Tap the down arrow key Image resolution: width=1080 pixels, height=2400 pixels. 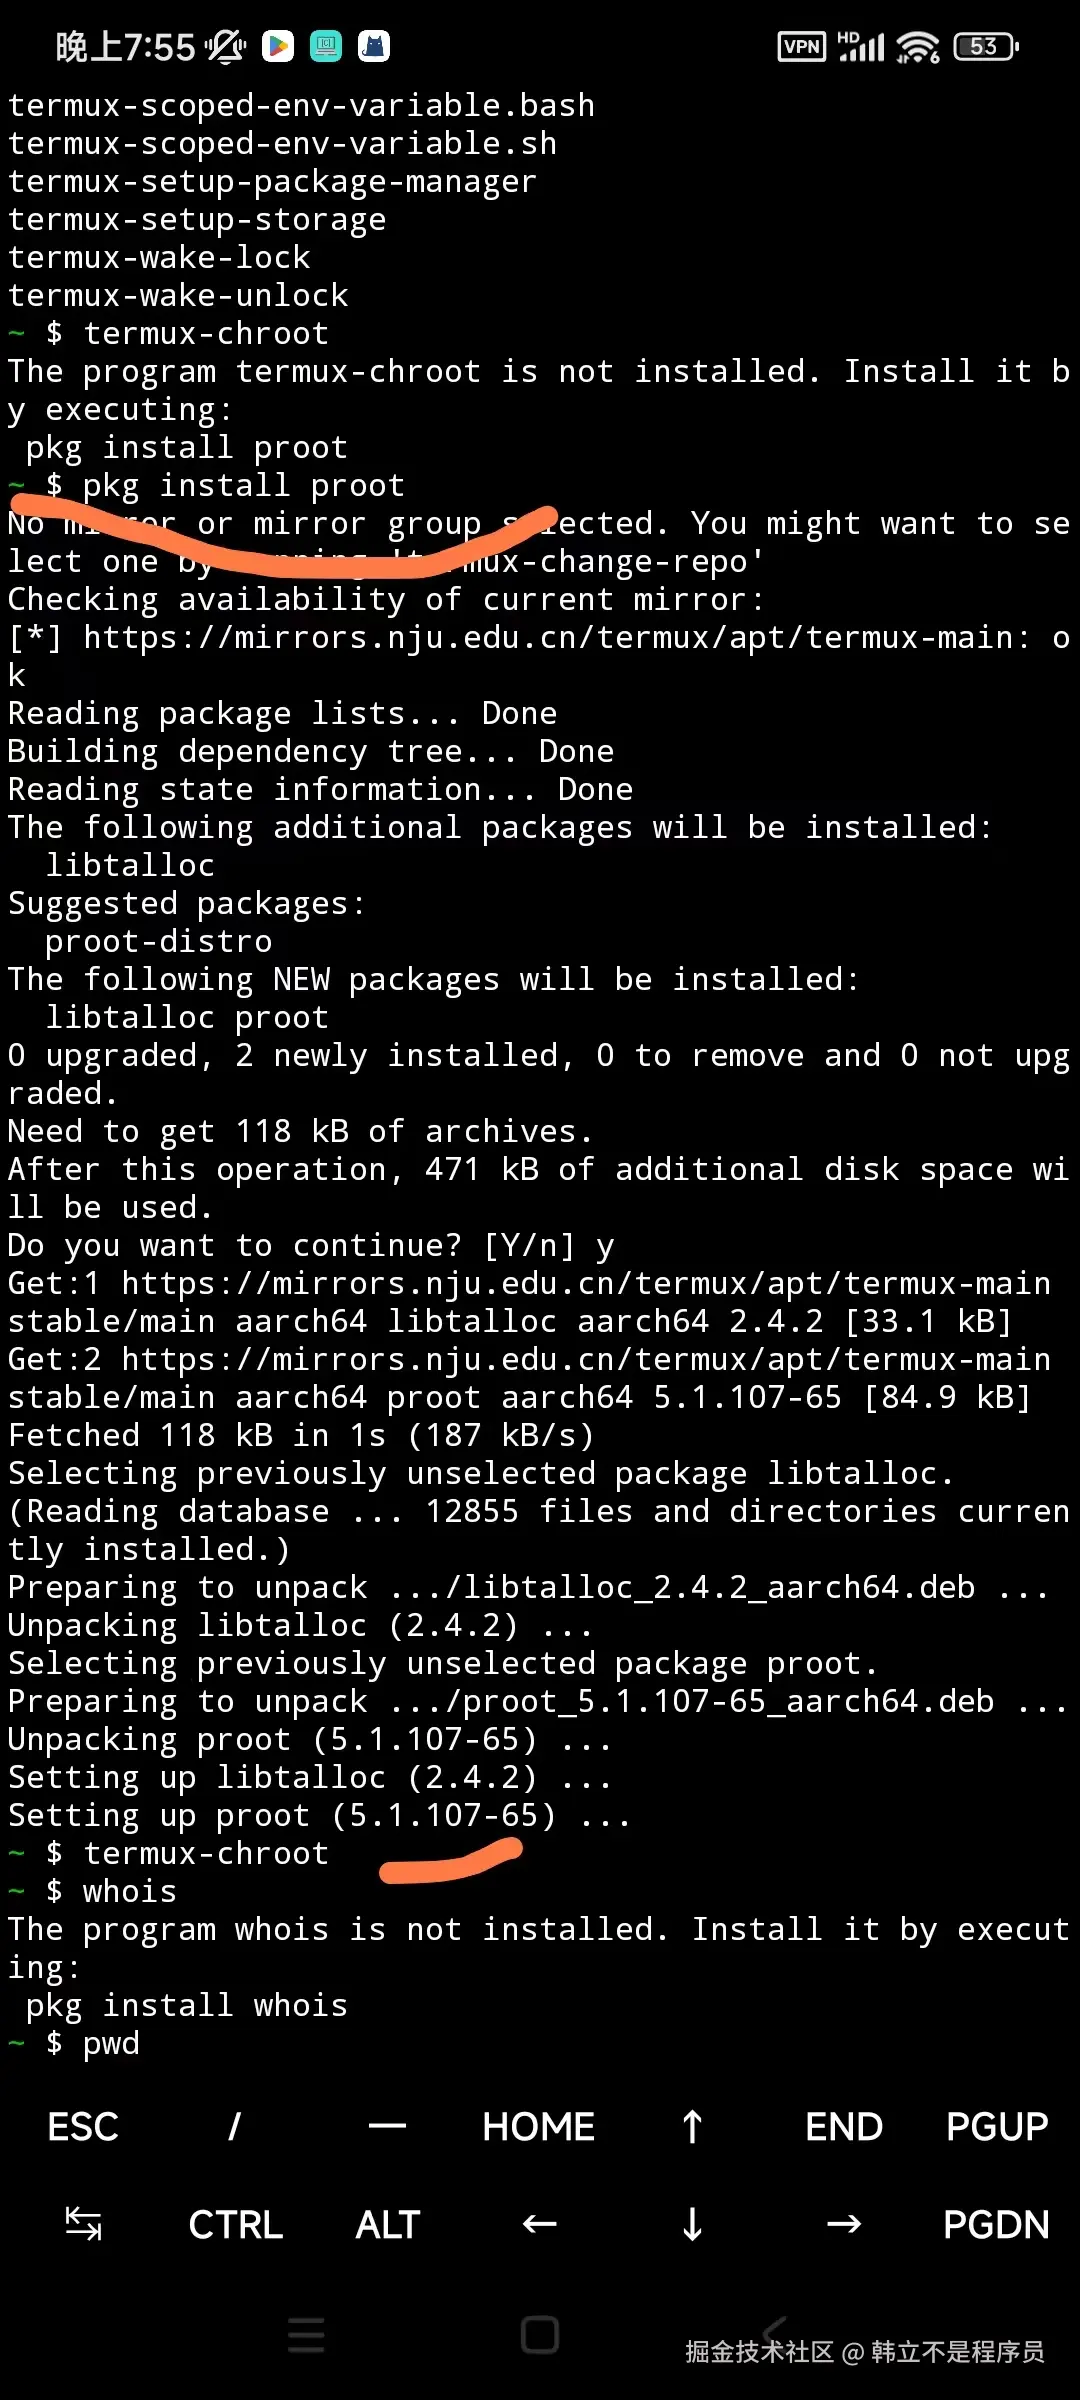(x=692, y=2225)
